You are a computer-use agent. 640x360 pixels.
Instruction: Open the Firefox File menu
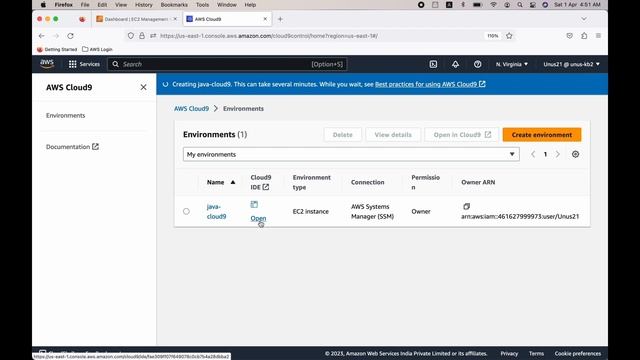85,5
